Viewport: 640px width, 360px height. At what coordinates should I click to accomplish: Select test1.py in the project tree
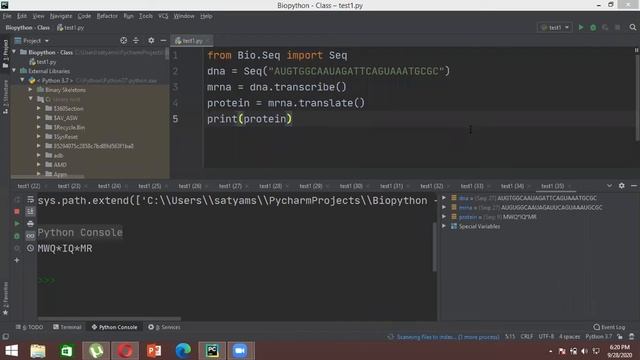(42, 62)
